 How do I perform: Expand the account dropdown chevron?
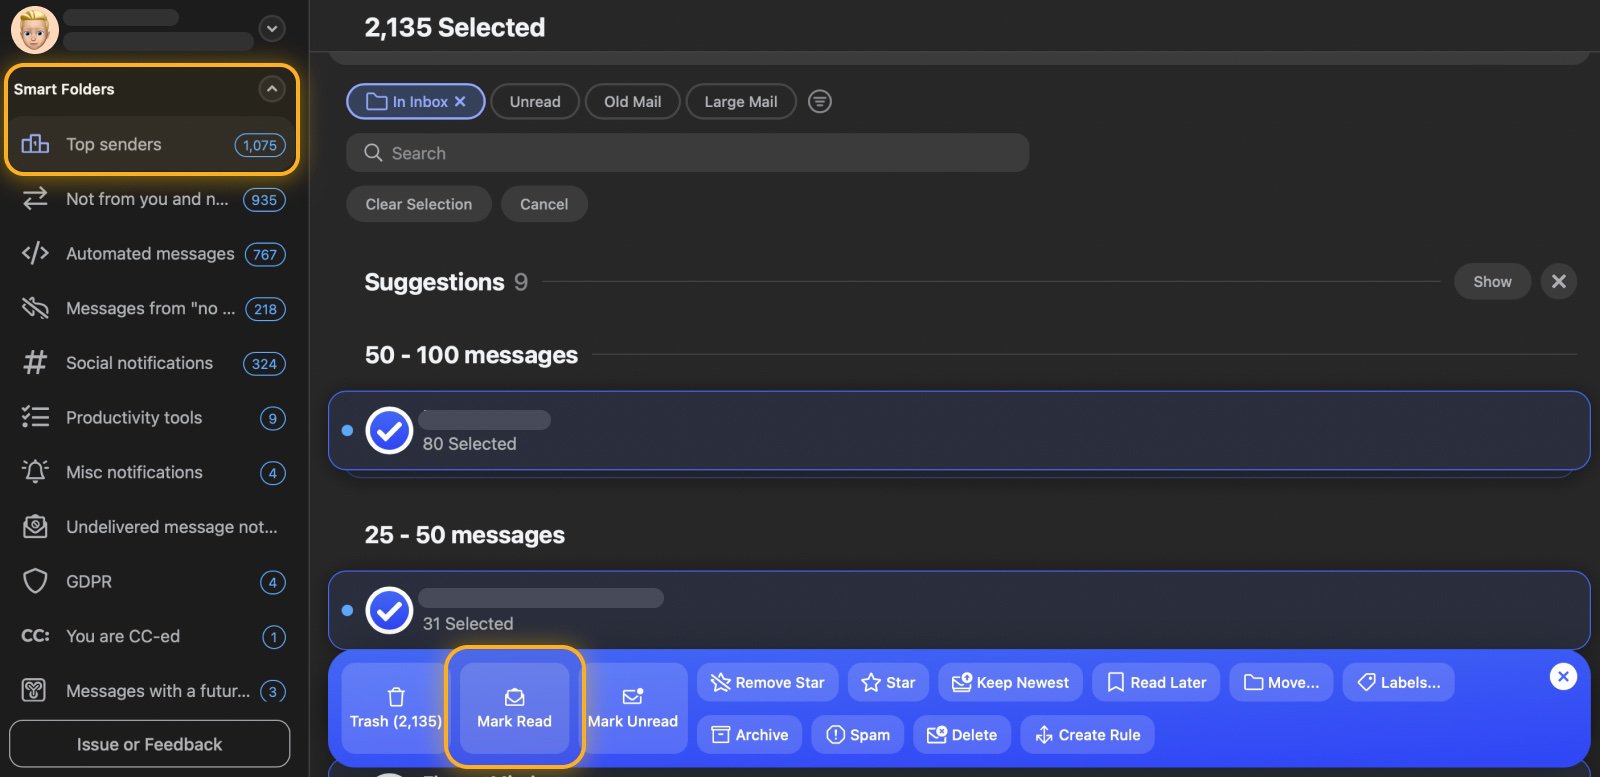272,29
